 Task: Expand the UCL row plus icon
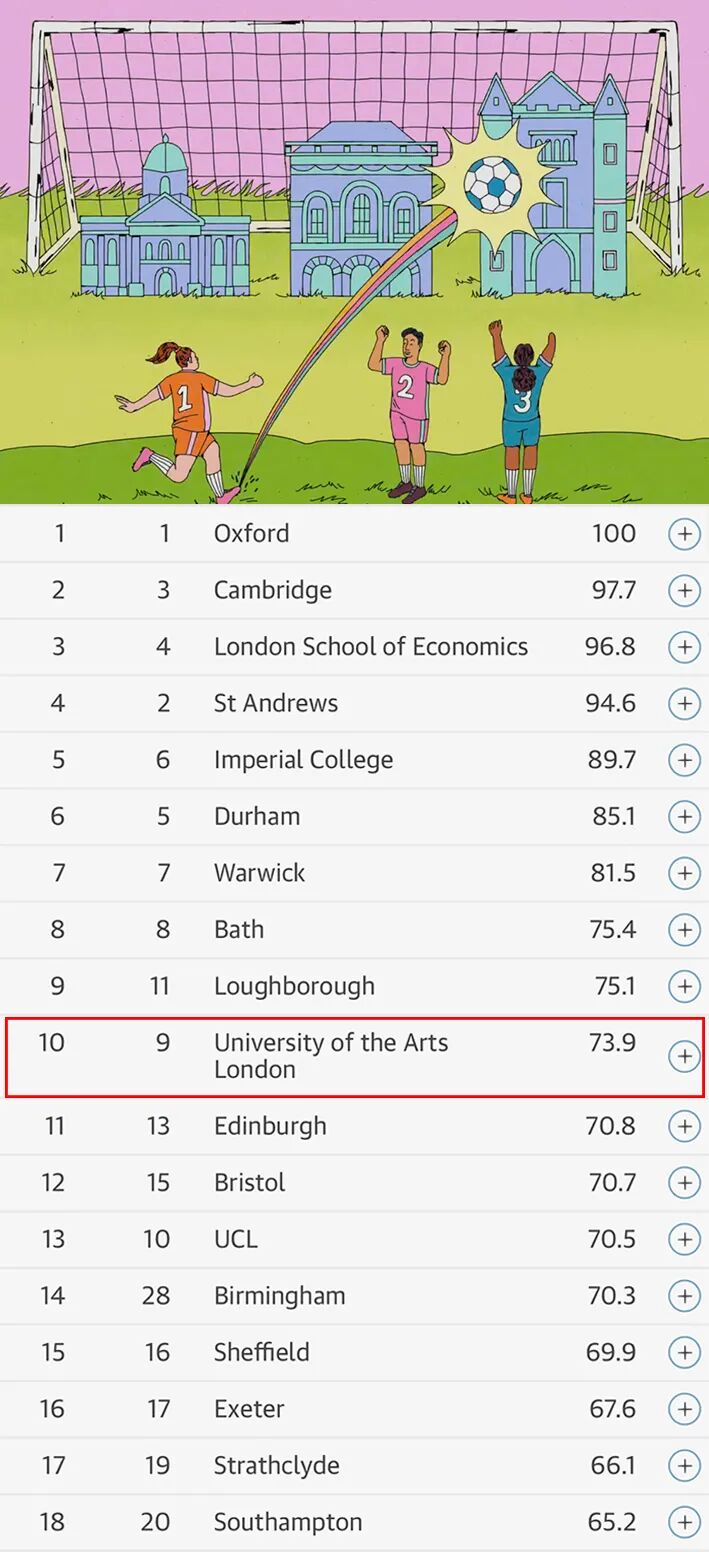point(684,1239)
